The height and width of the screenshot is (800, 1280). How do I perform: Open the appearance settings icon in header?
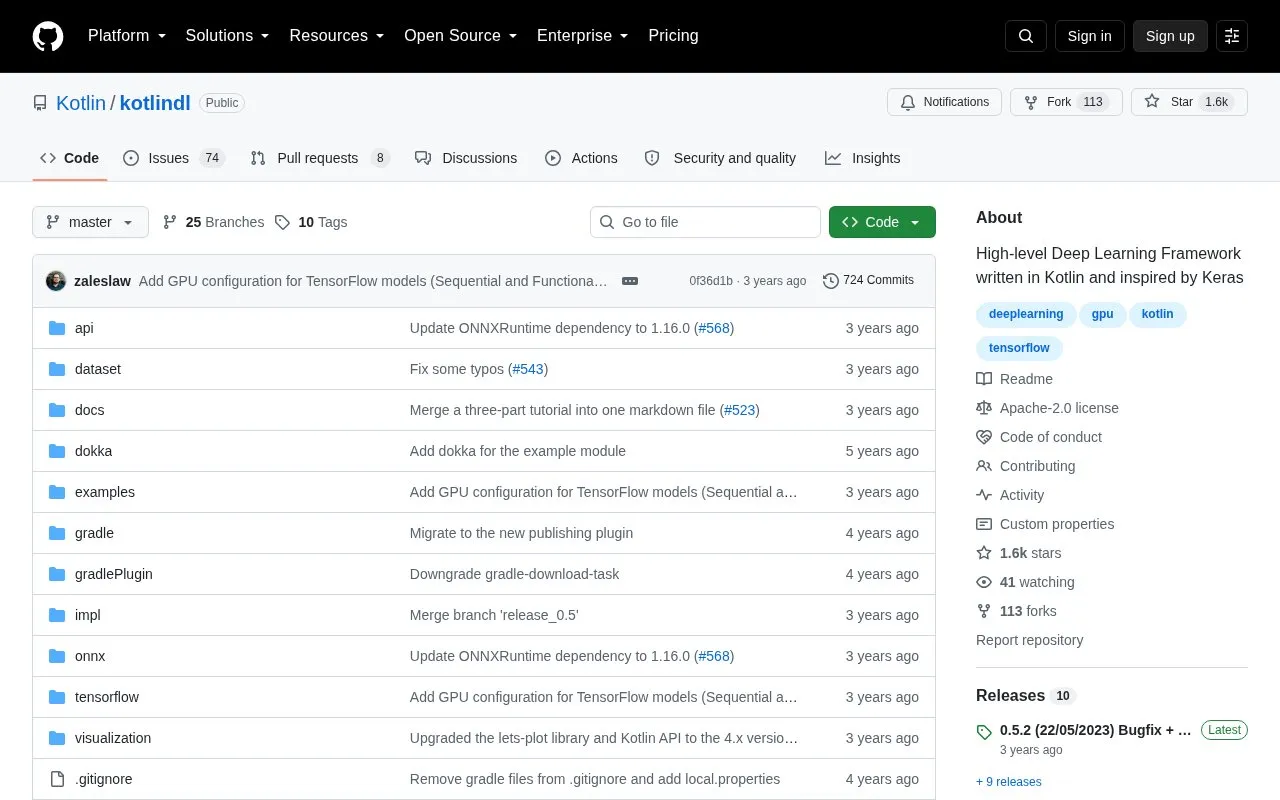click(x=1232, y=36)
